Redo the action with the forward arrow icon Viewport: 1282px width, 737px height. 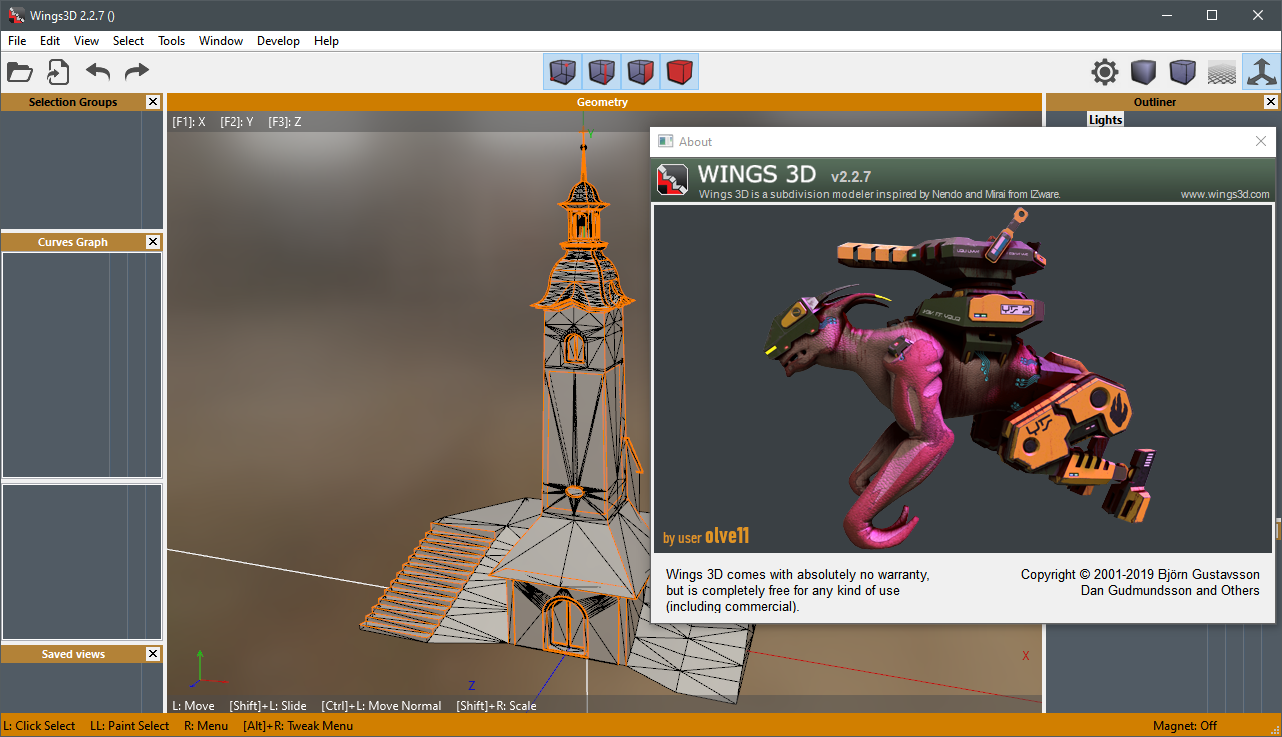coord(136,72)
